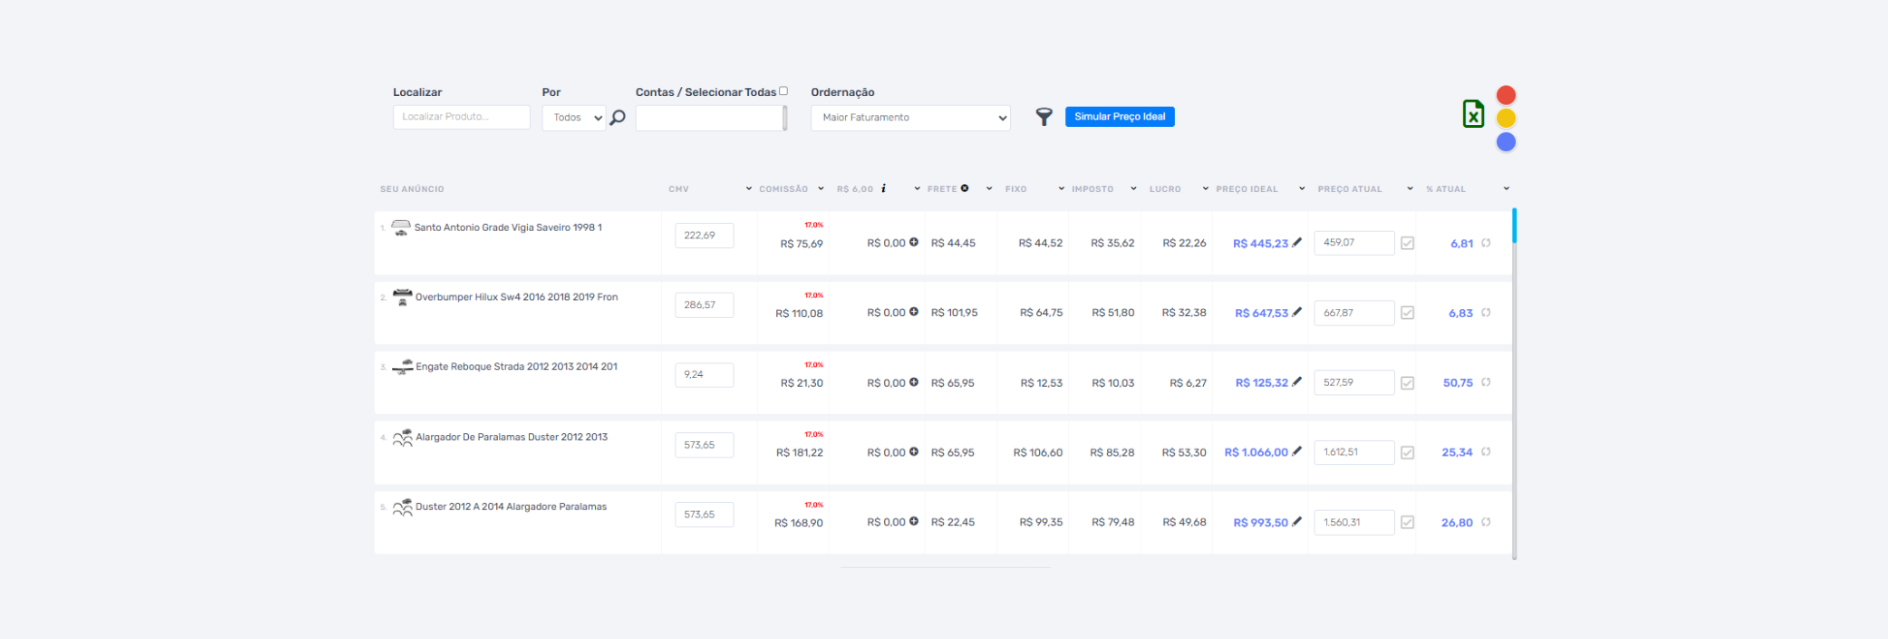1888x639 pixels.
Task: Click plus icon next to Saveiro's R$ 0,00
Action: pos(914,242)
